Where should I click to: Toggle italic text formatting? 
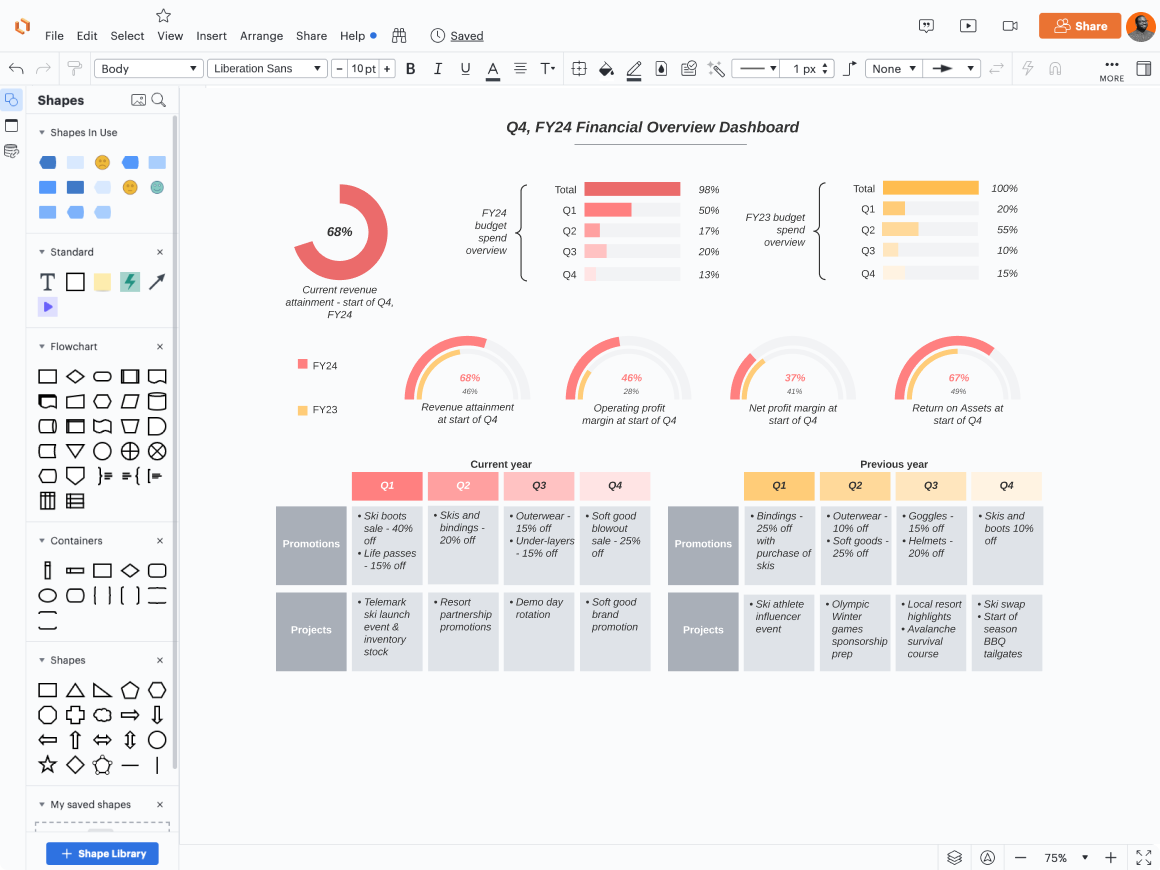pyautogui.click(x=438, y=68)
